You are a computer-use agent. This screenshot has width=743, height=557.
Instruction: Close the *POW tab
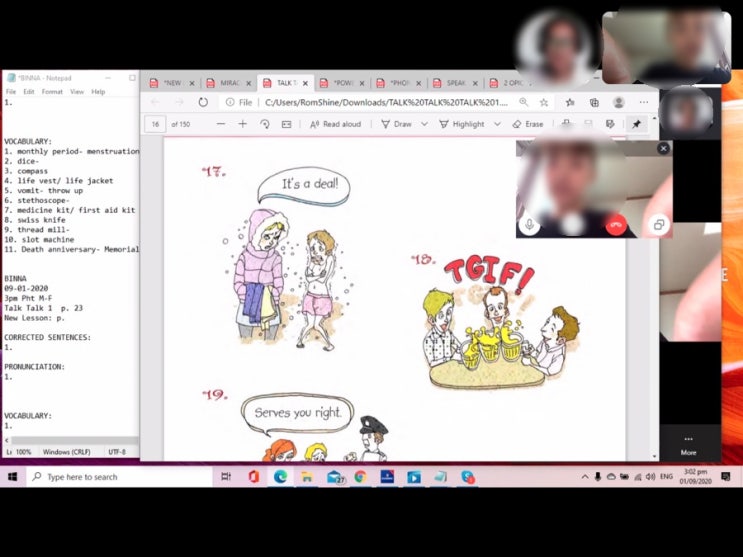362,83
